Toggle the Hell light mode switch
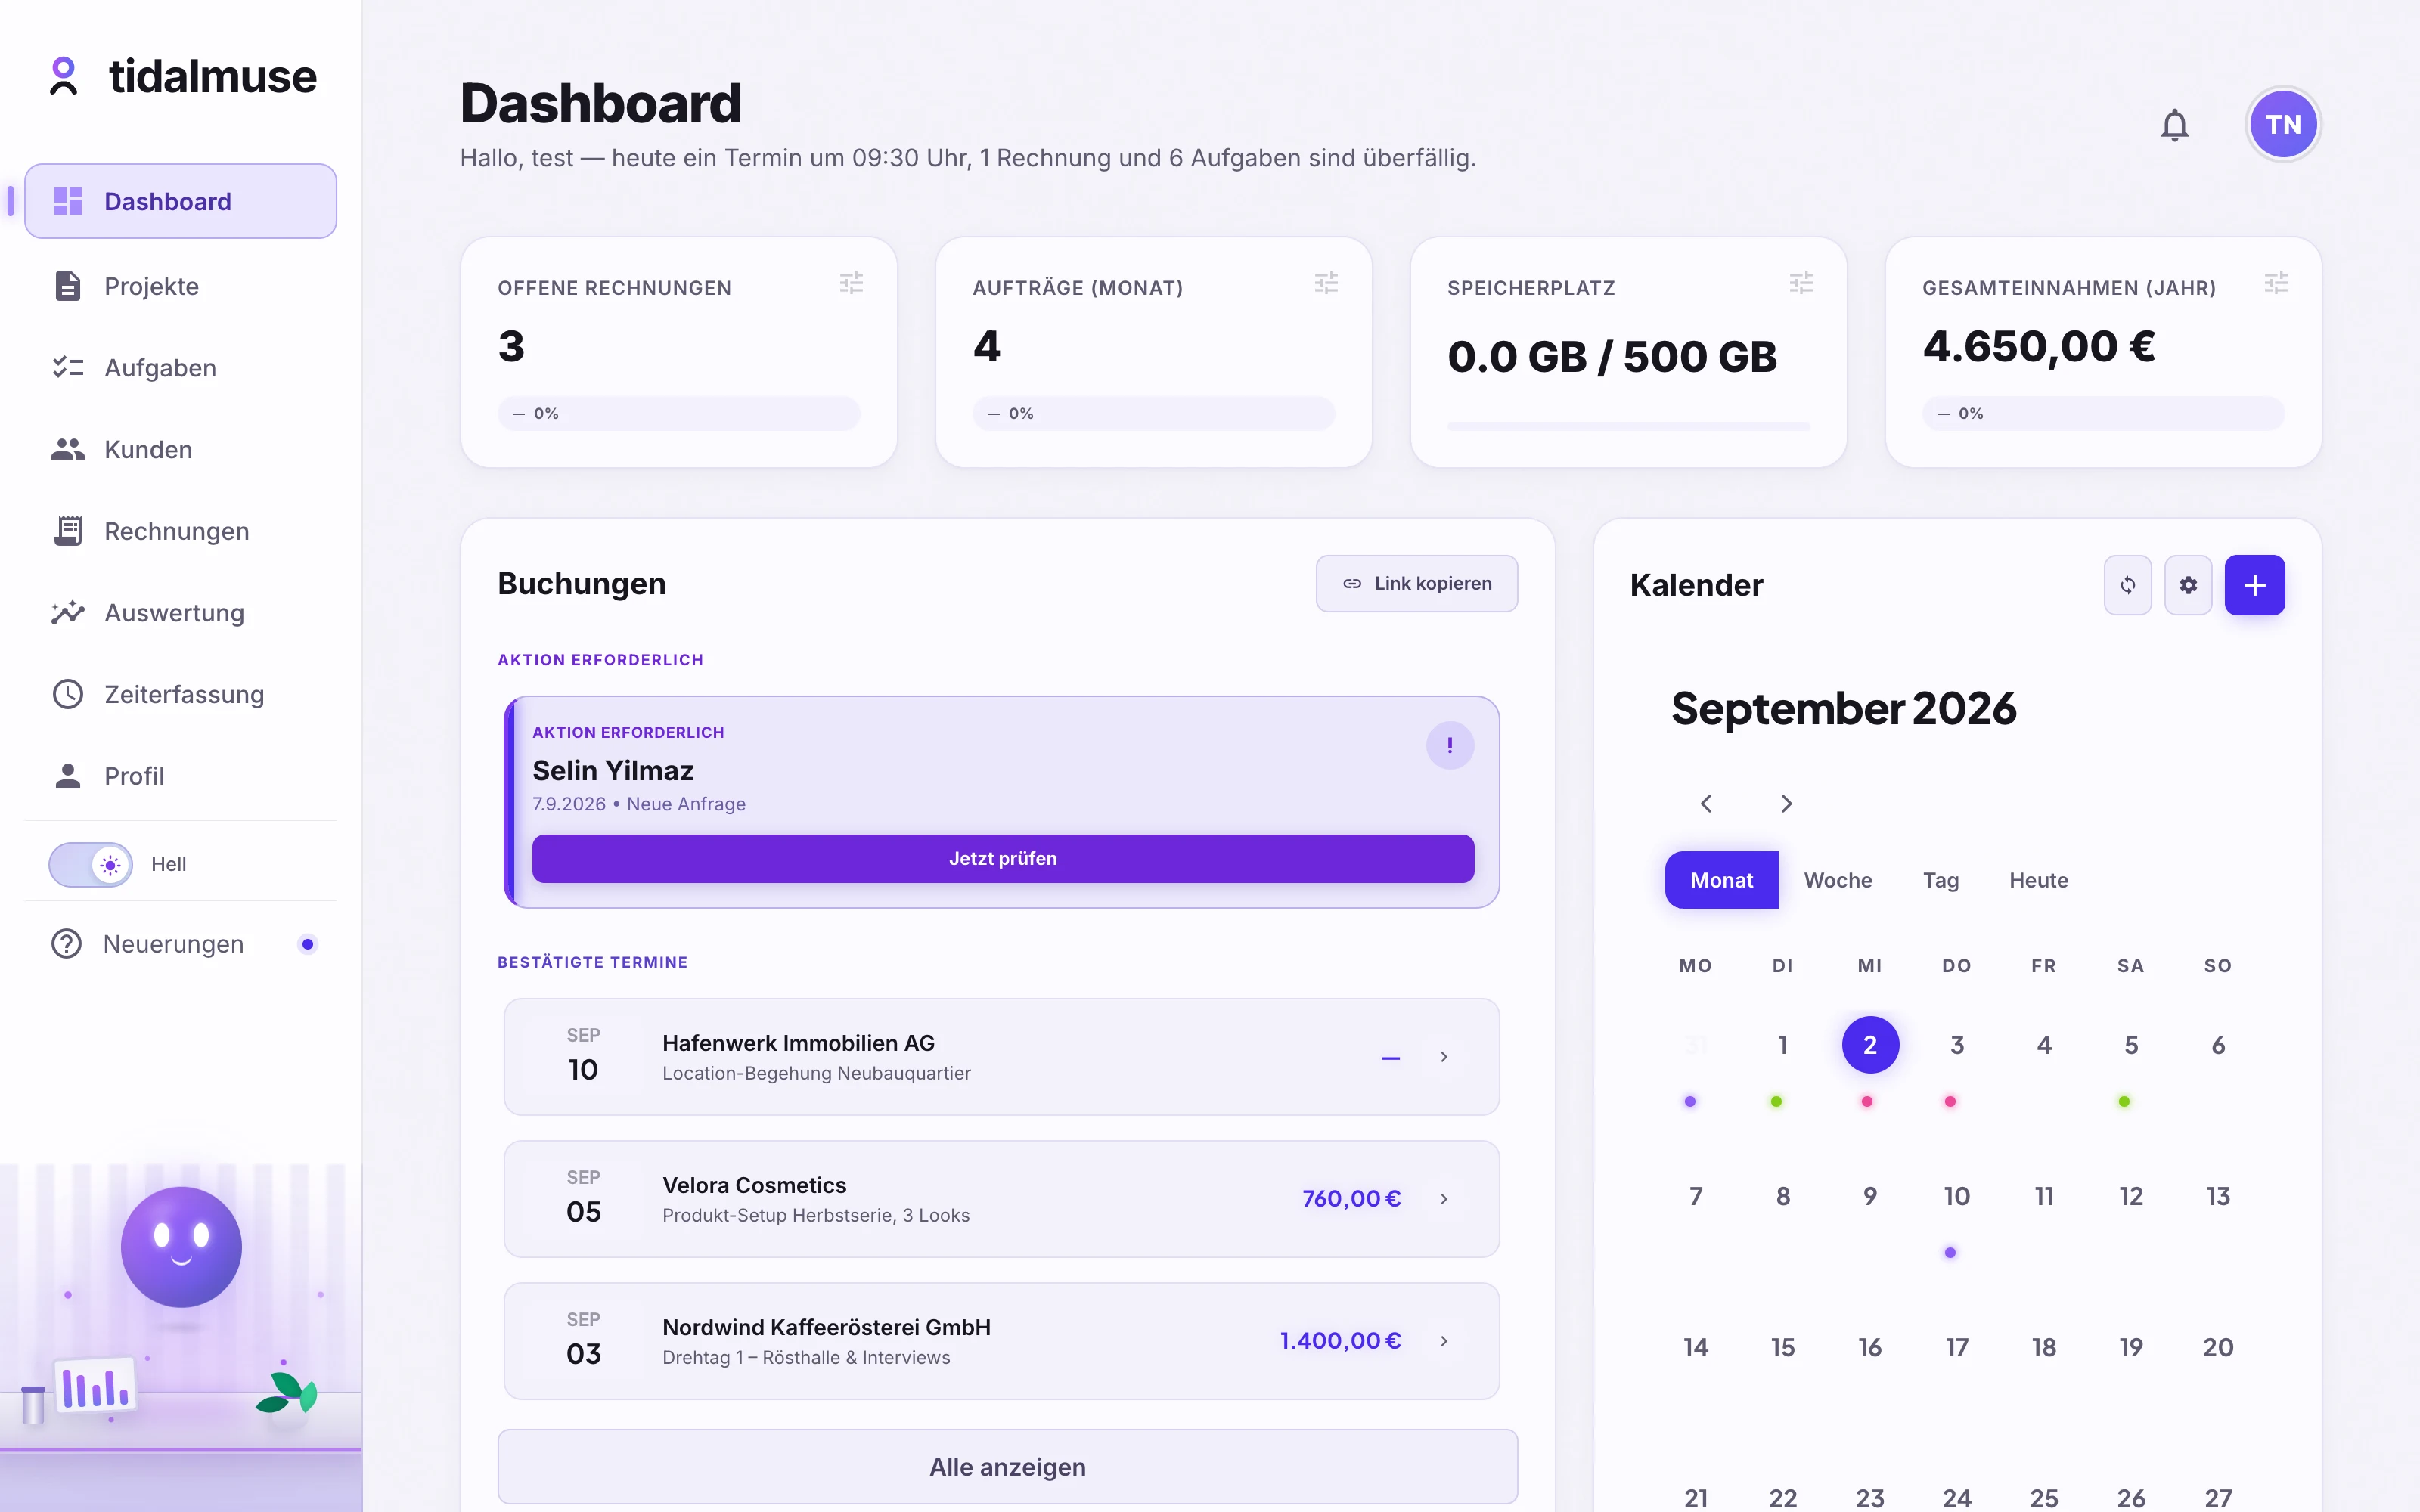 point(91,864)
